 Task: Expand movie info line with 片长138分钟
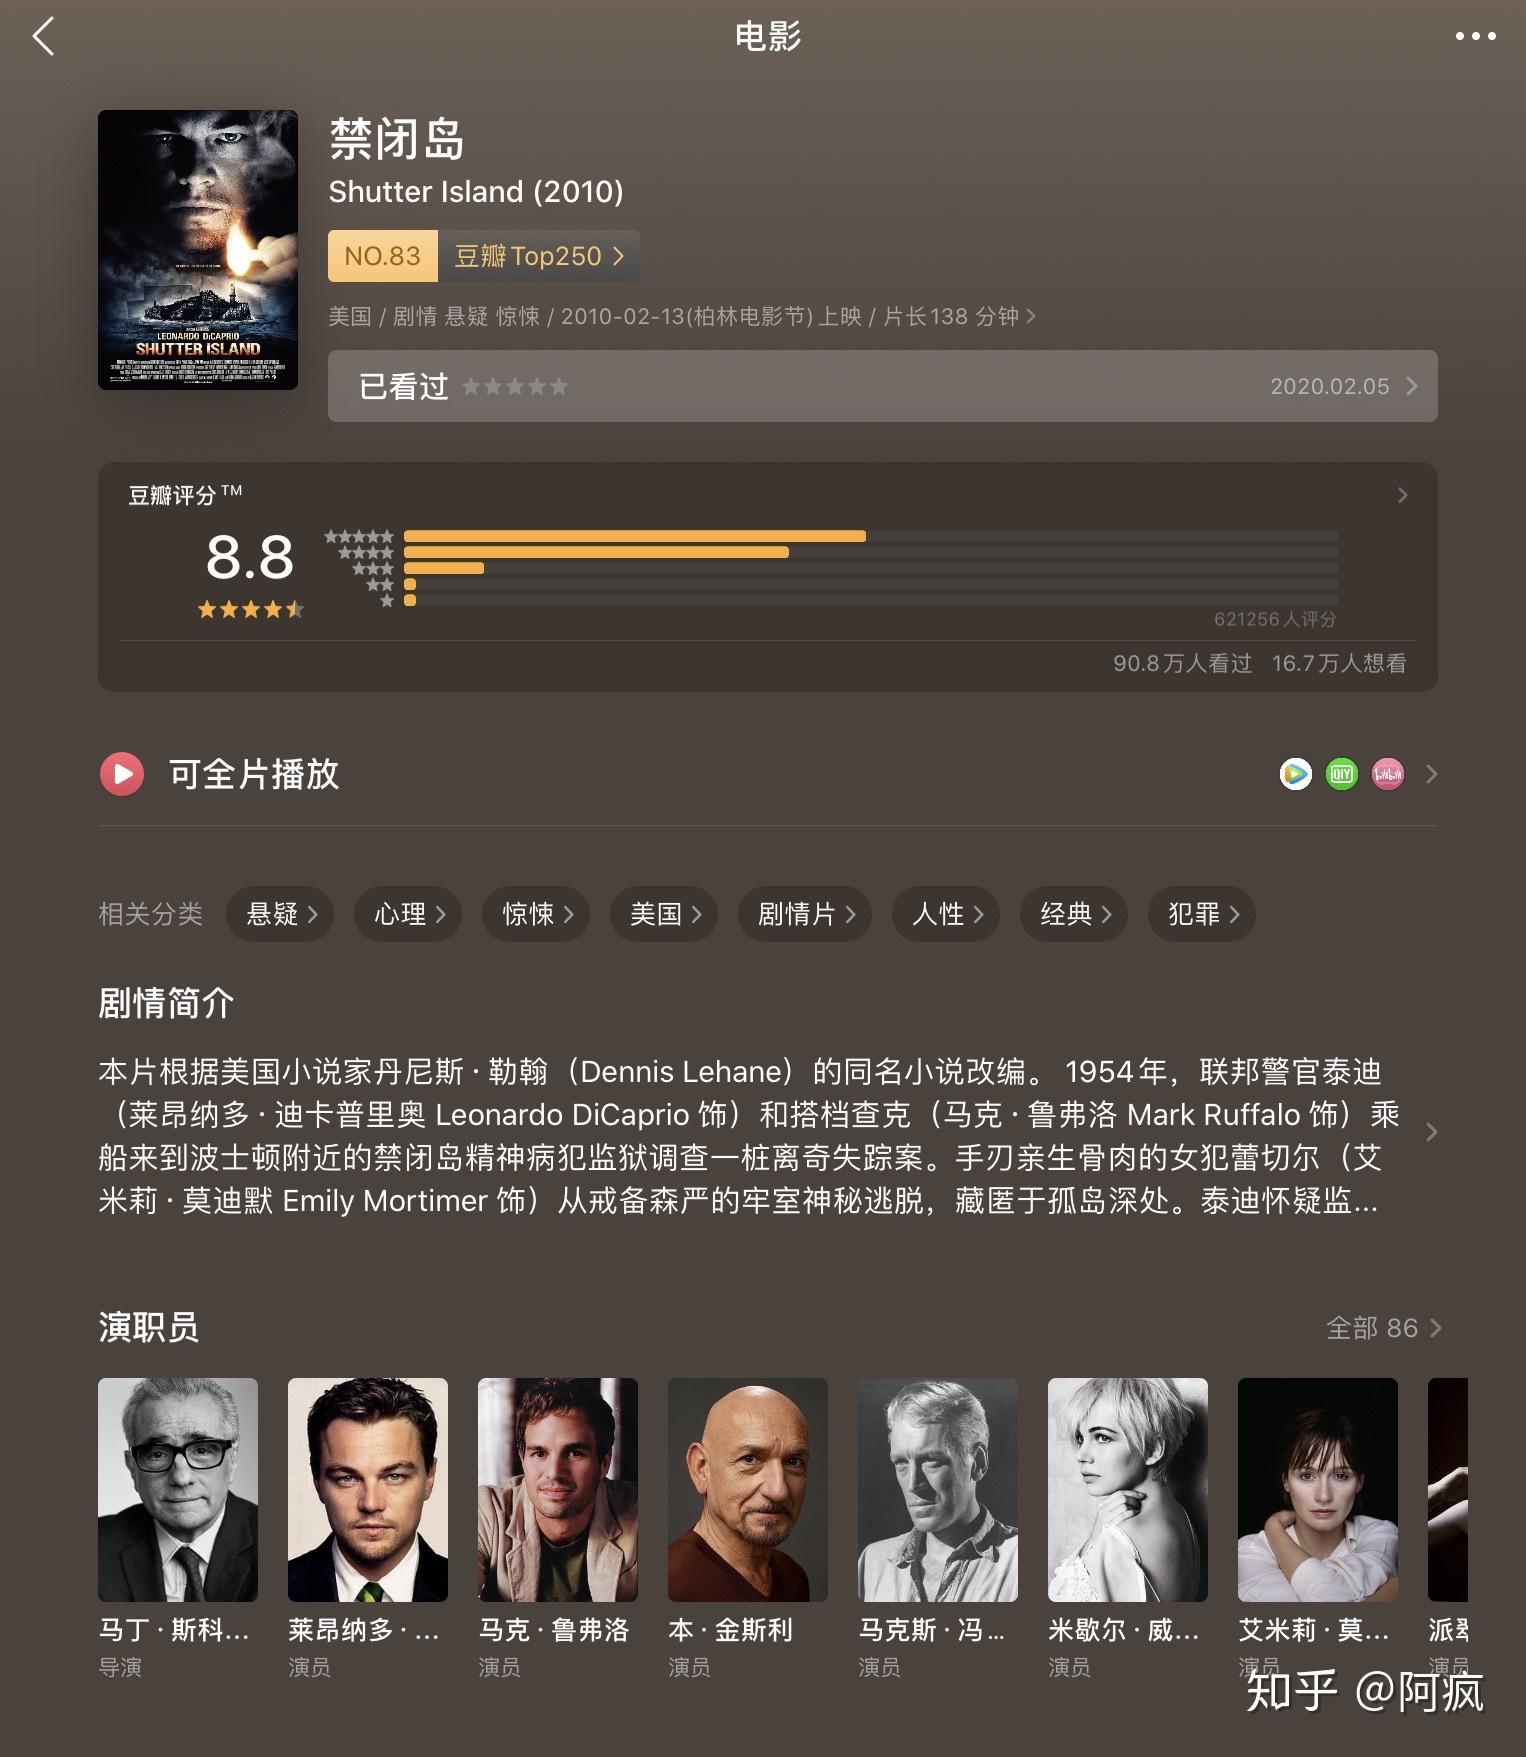[x=682, y=316]
